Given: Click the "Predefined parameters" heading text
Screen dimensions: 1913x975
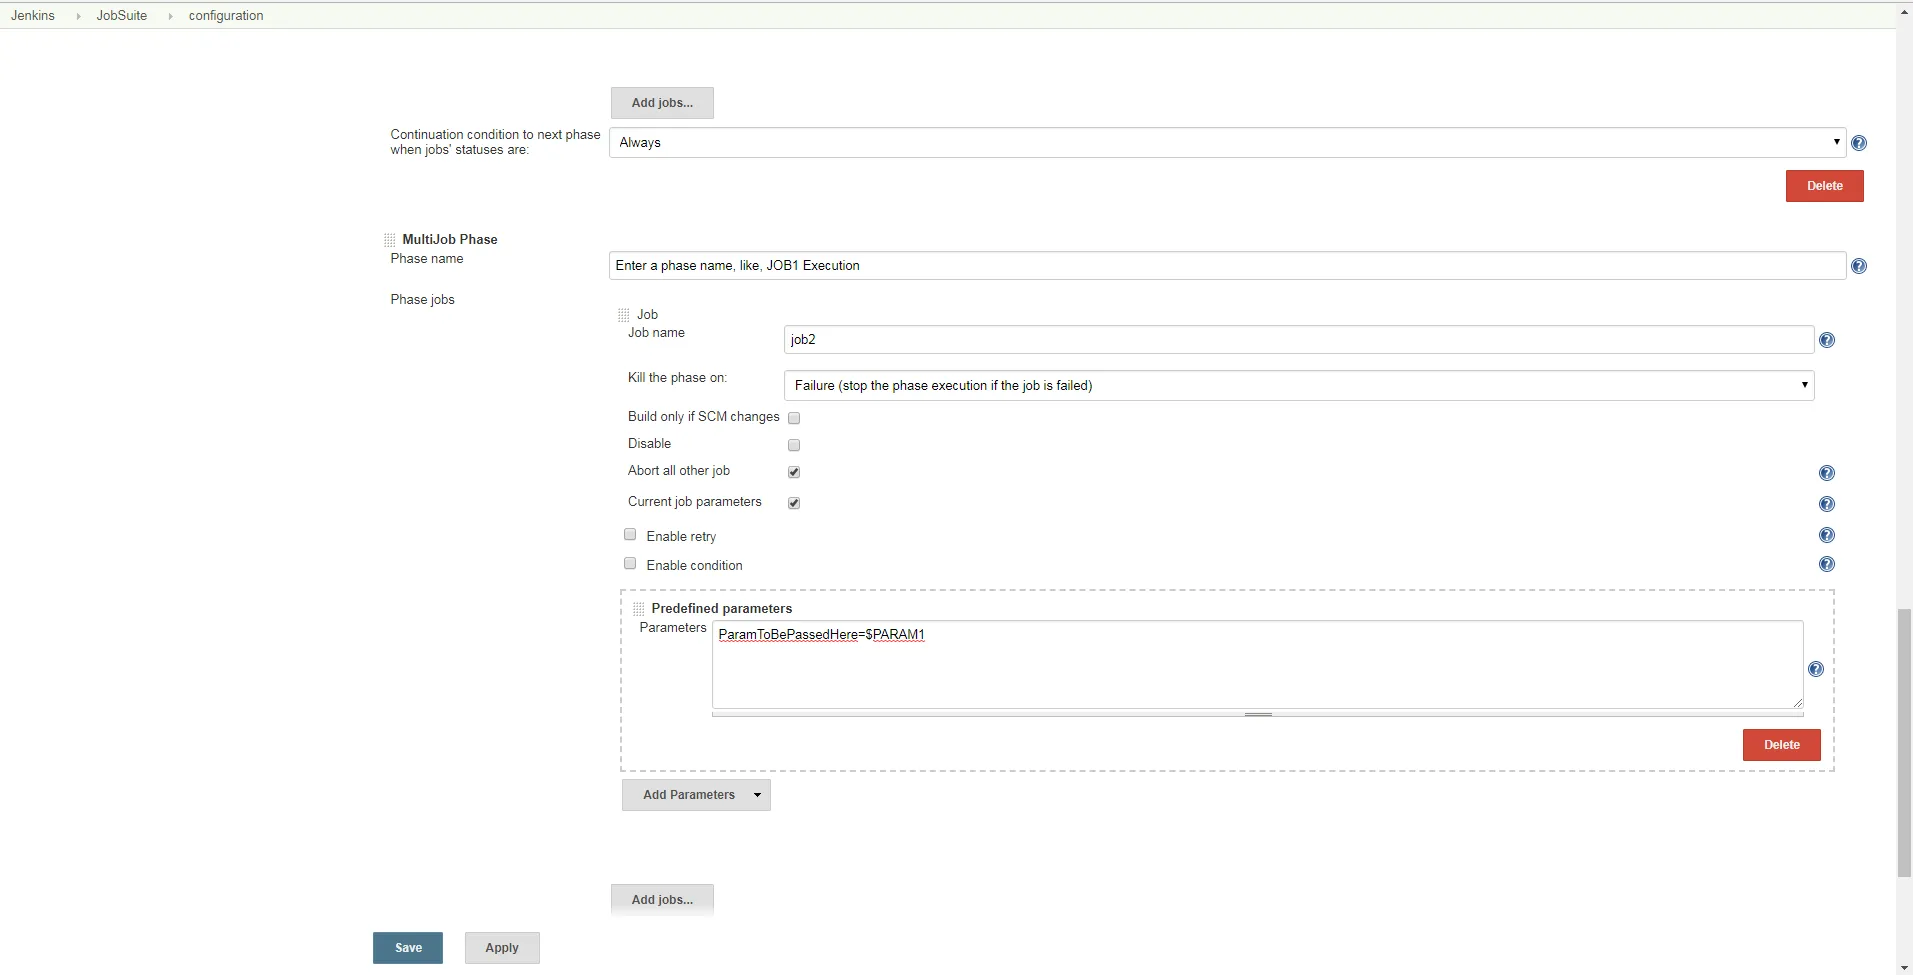Looking at the screenshot, I should 722,609.
